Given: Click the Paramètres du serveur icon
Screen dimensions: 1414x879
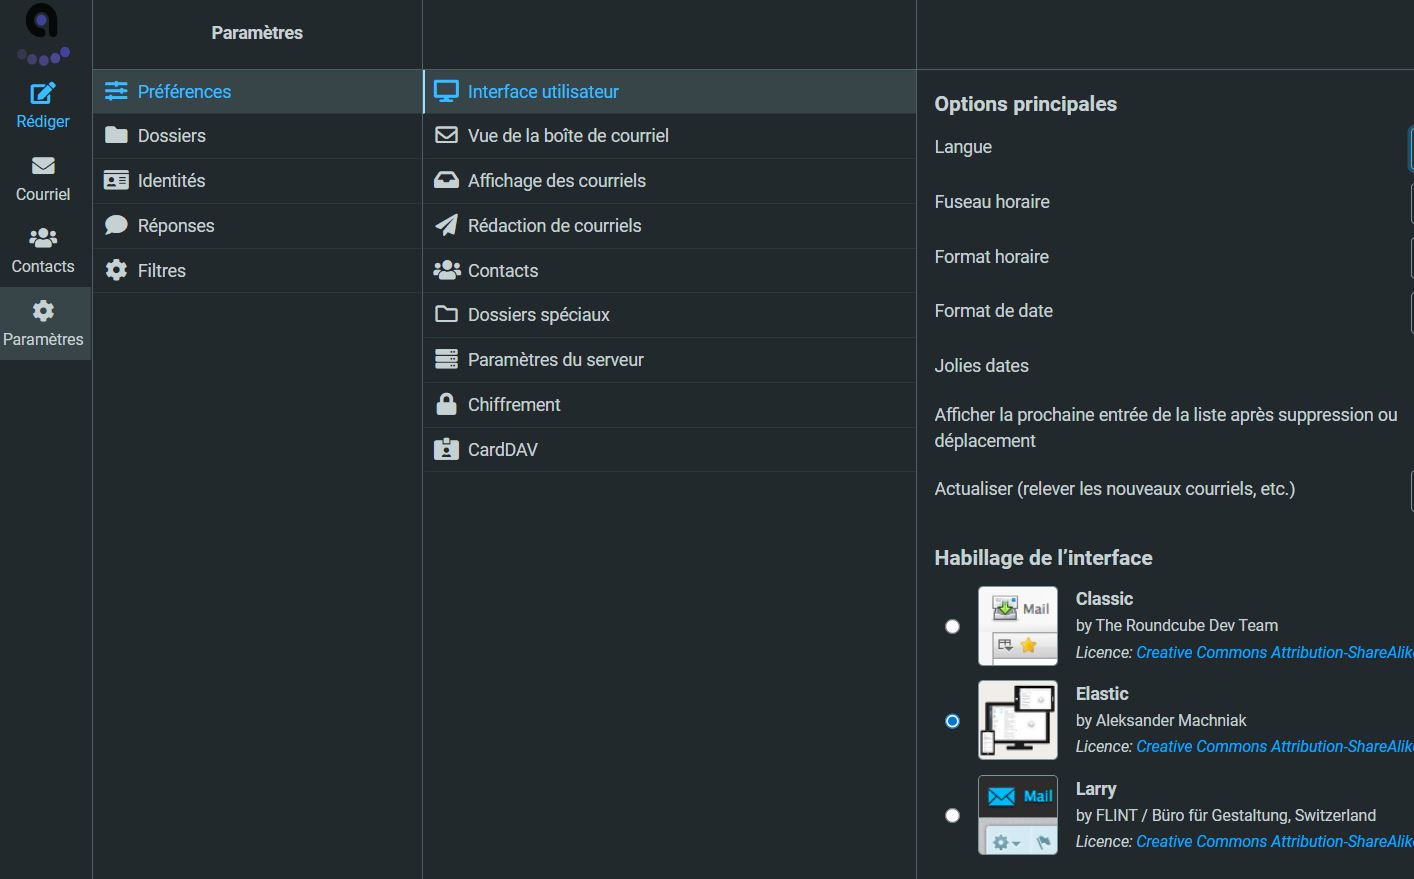Looking at the screenshot, I should (446, 359).
